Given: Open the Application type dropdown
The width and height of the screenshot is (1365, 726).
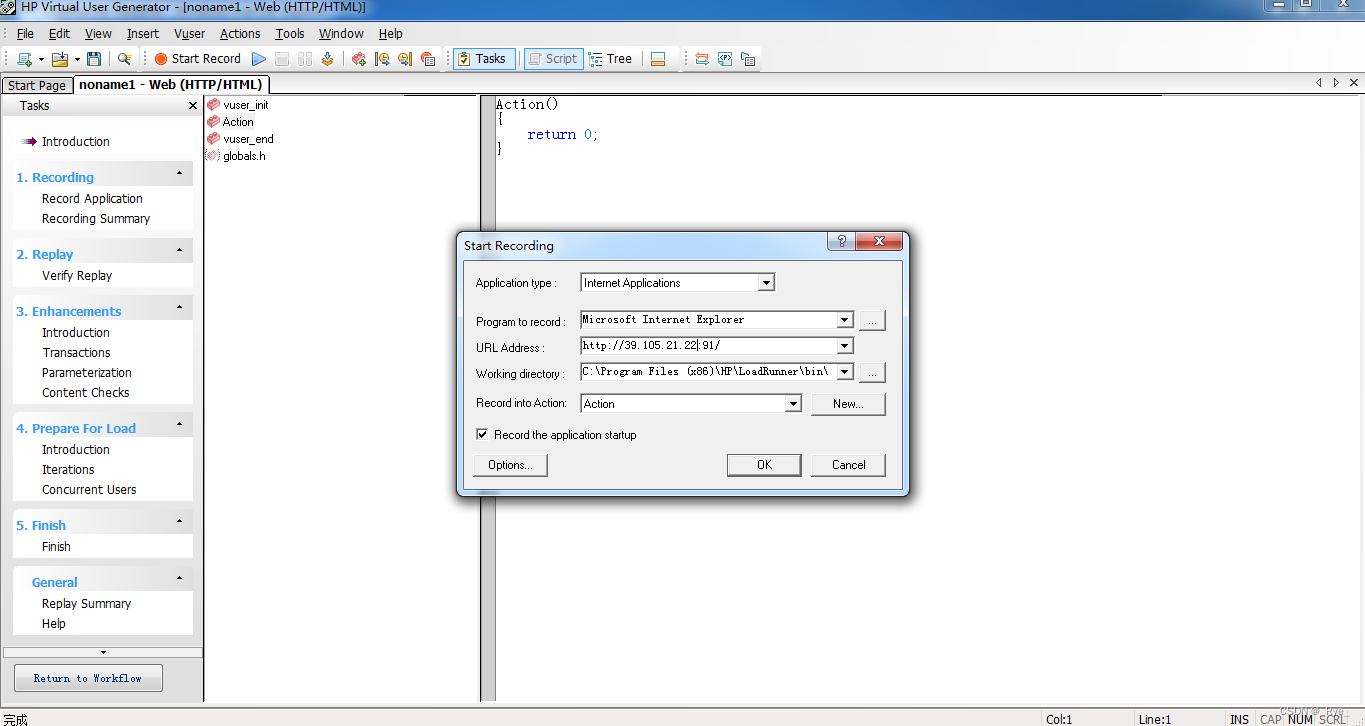Looking at the screenshot, I should tap(766, 283).
